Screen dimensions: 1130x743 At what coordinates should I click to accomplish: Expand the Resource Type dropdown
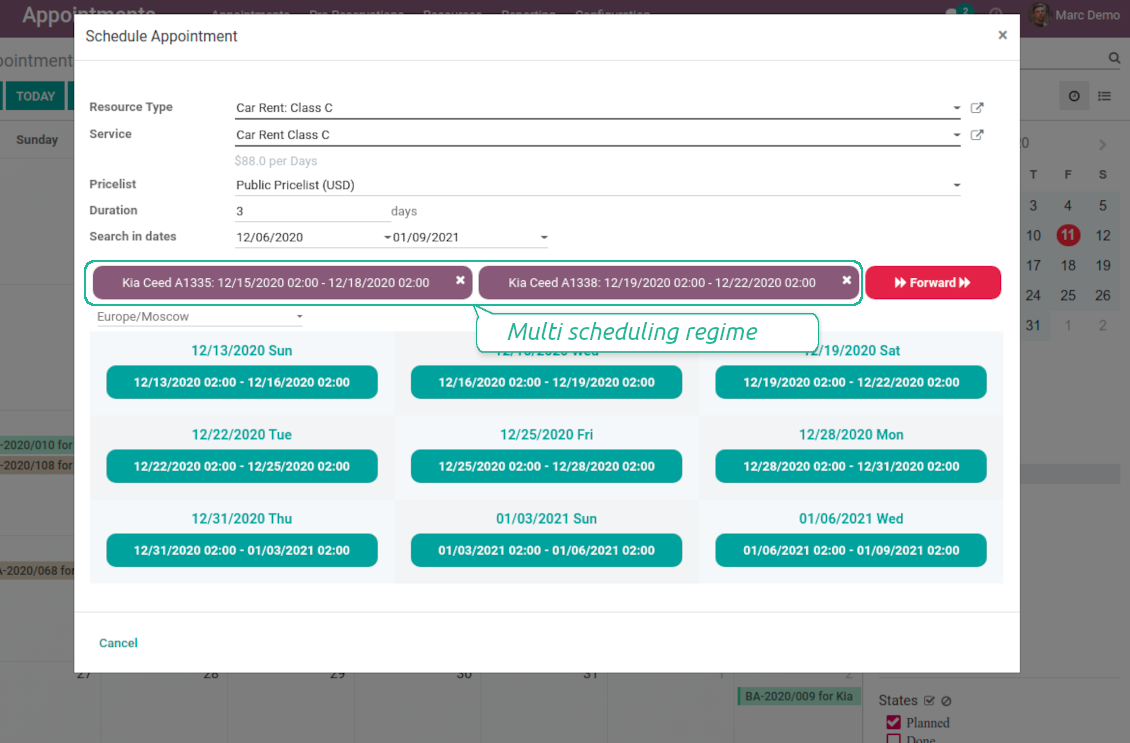tap(957, 108)
